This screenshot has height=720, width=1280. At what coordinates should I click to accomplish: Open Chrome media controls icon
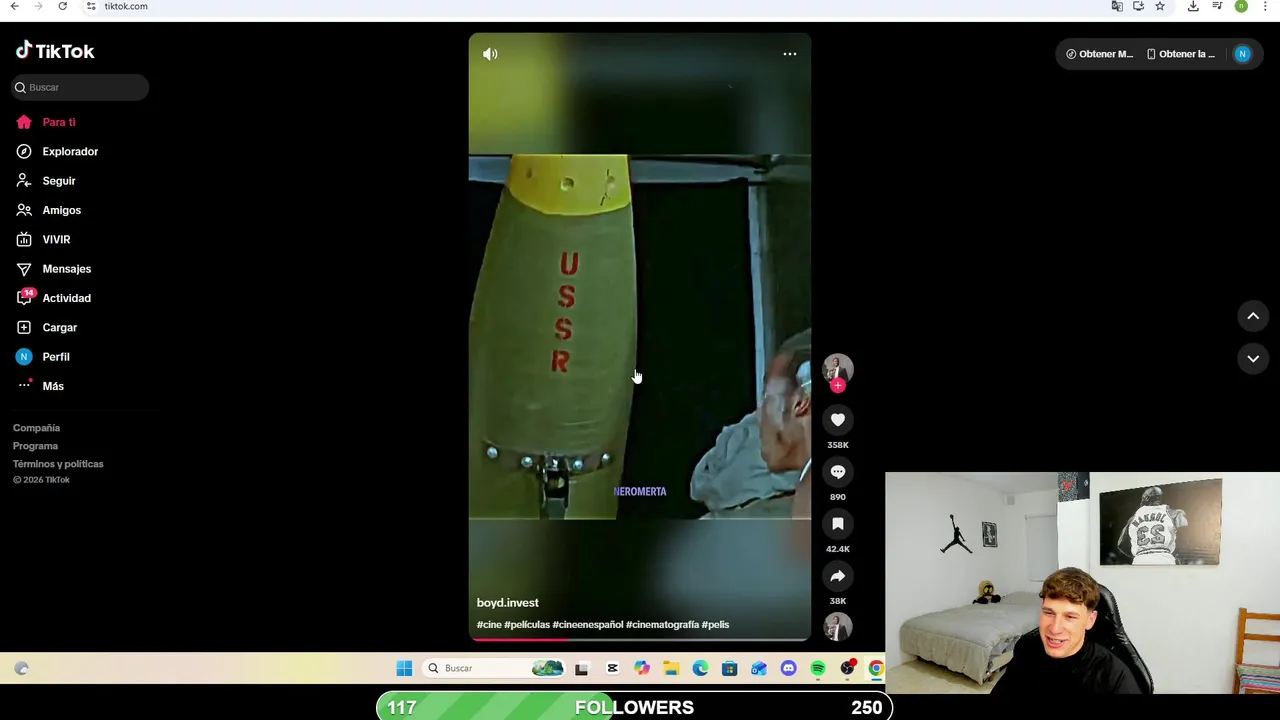point(1217,6)
